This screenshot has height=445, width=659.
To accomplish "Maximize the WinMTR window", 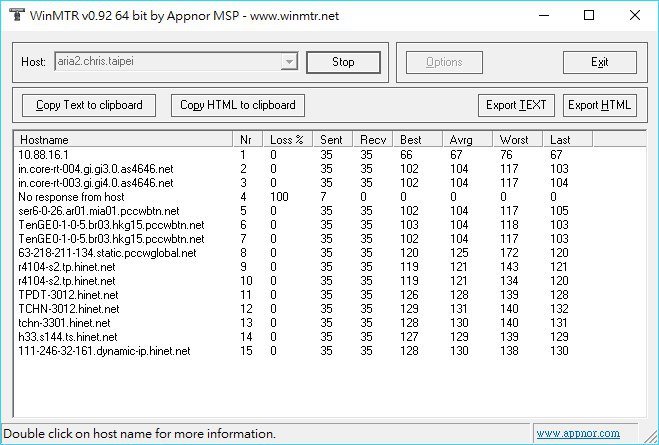I will point(589,16).
